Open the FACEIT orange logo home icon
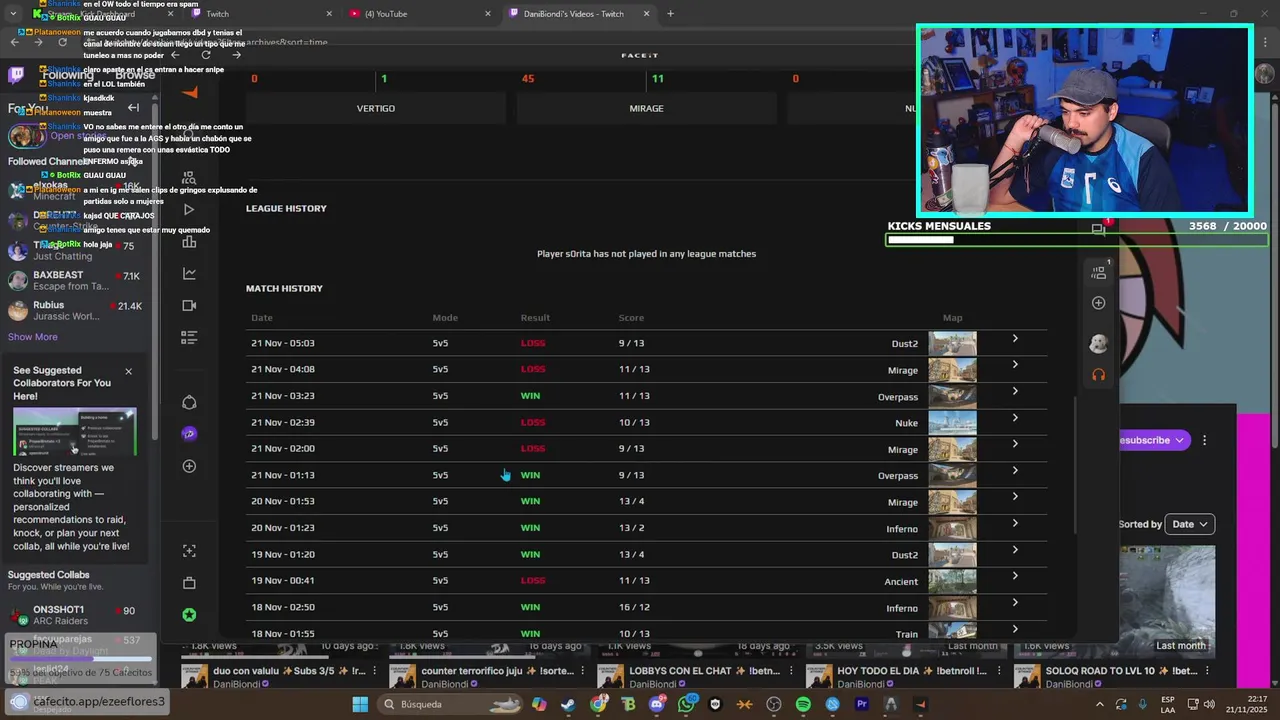The image size is (1280, 720). (189, 92)
